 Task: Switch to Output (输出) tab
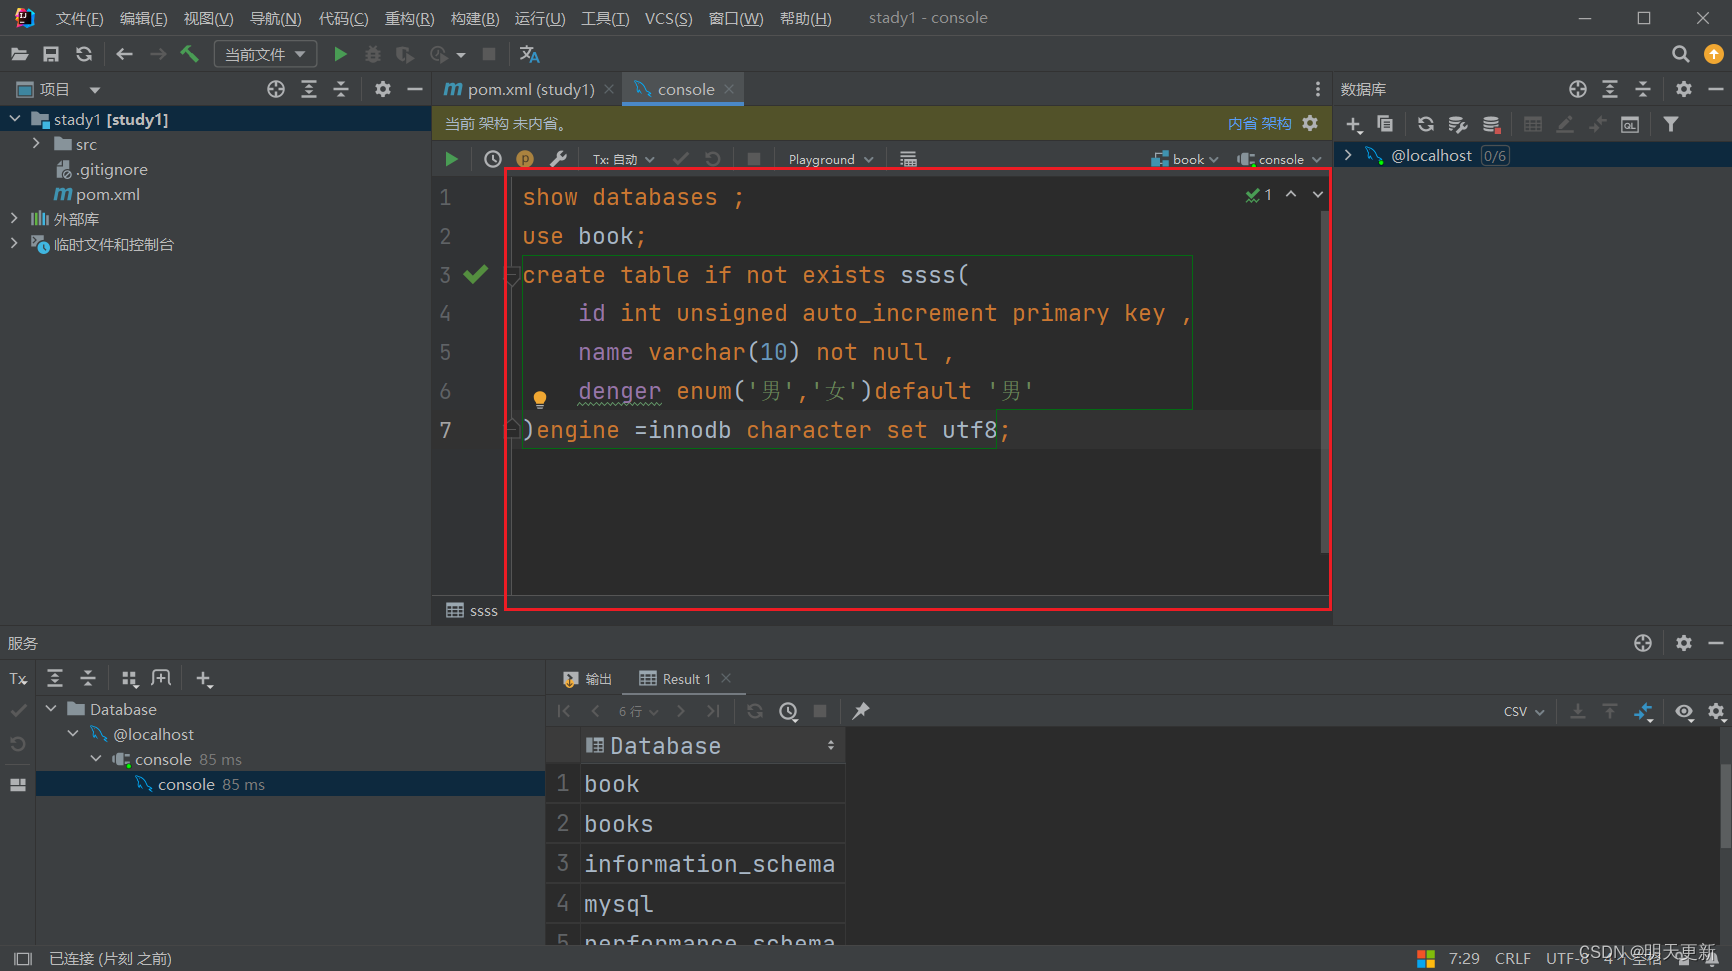pos(588,679)
